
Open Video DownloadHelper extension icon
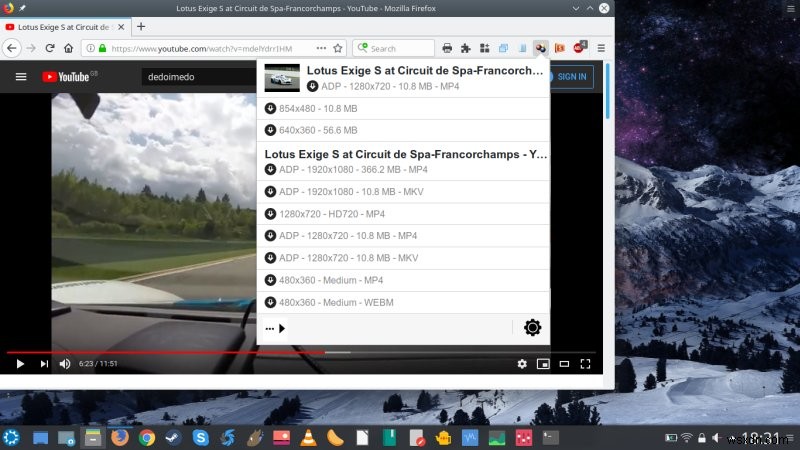coord(540,48)
